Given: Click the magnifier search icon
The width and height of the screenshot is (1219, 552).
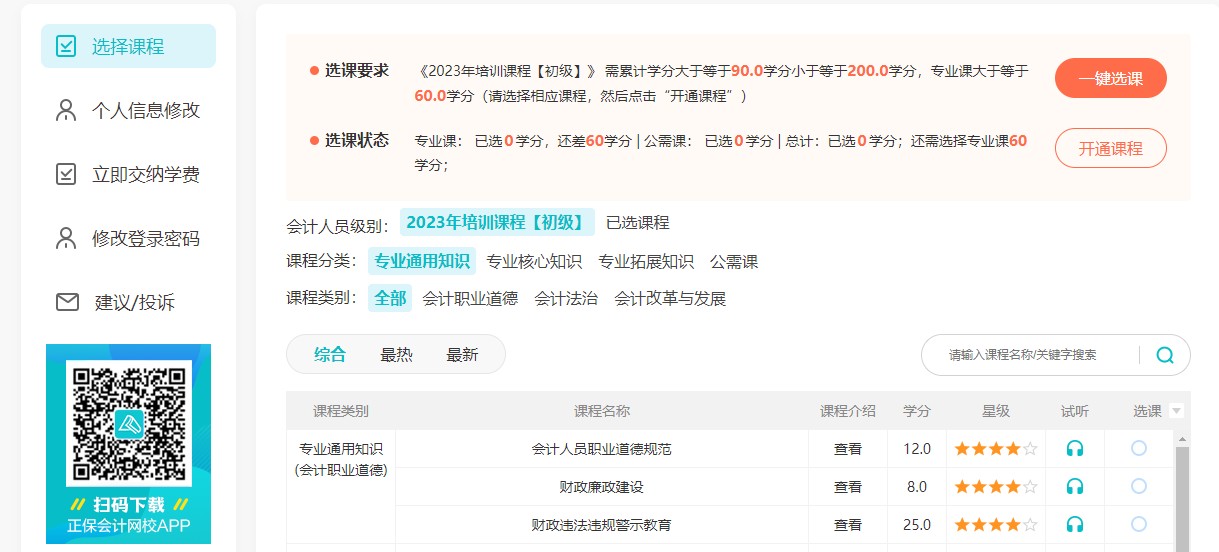Looking at the screenshot, I should pos(1165,355).
